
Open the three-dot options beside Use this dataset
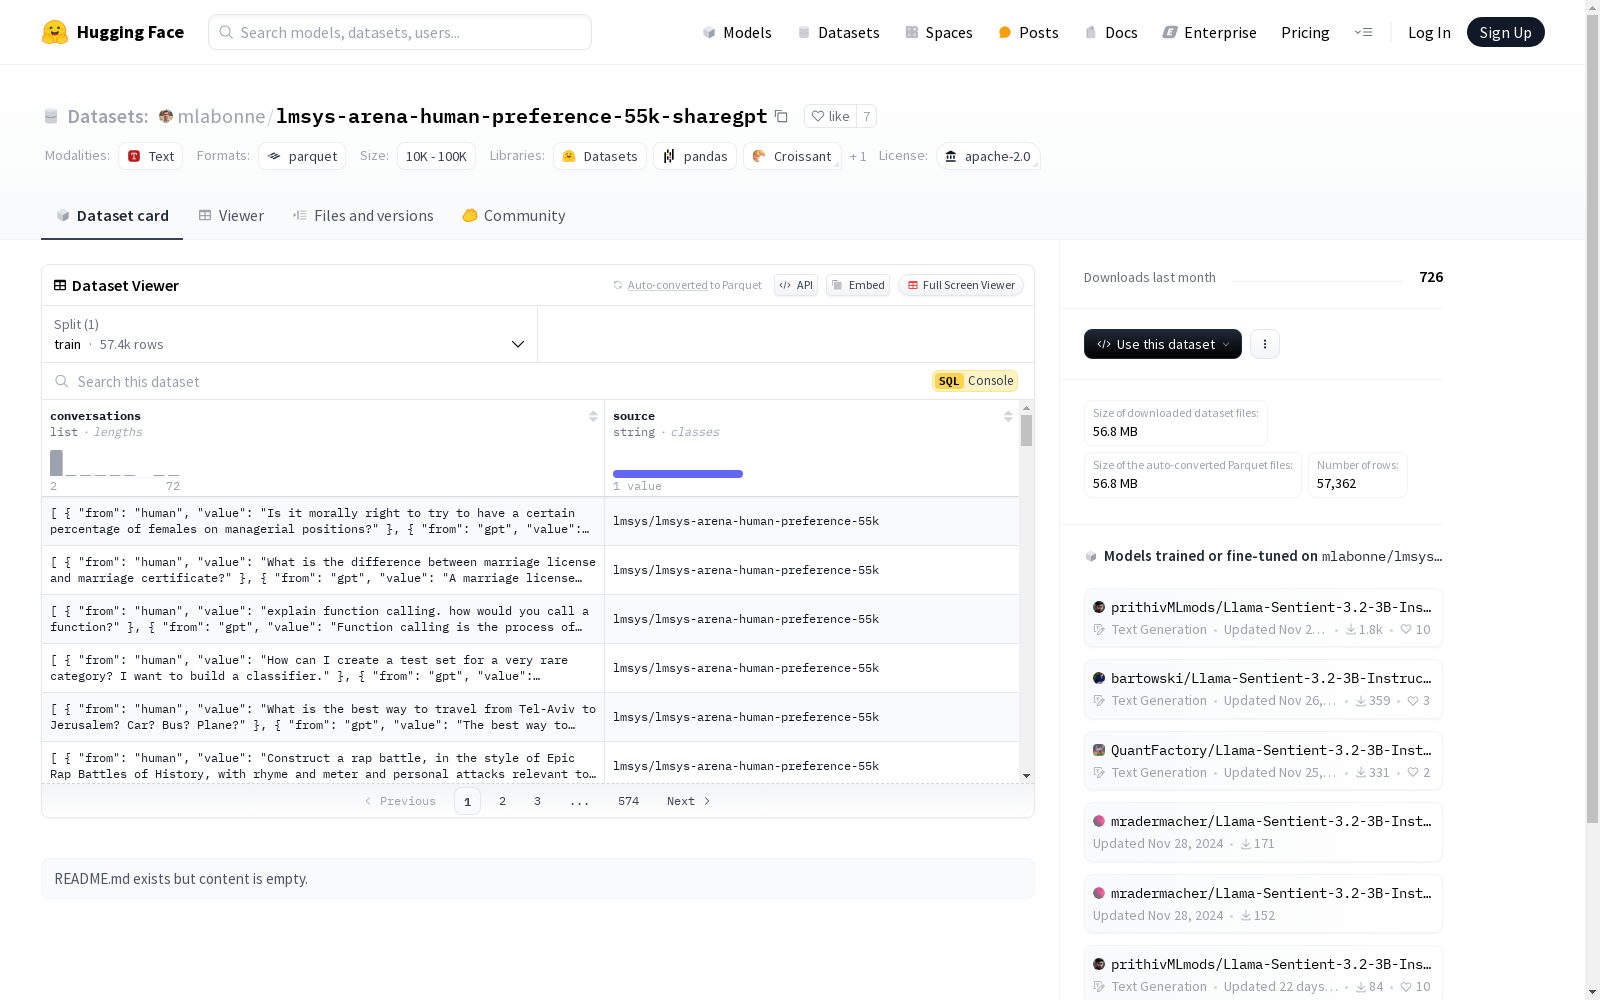point(1265,344)
